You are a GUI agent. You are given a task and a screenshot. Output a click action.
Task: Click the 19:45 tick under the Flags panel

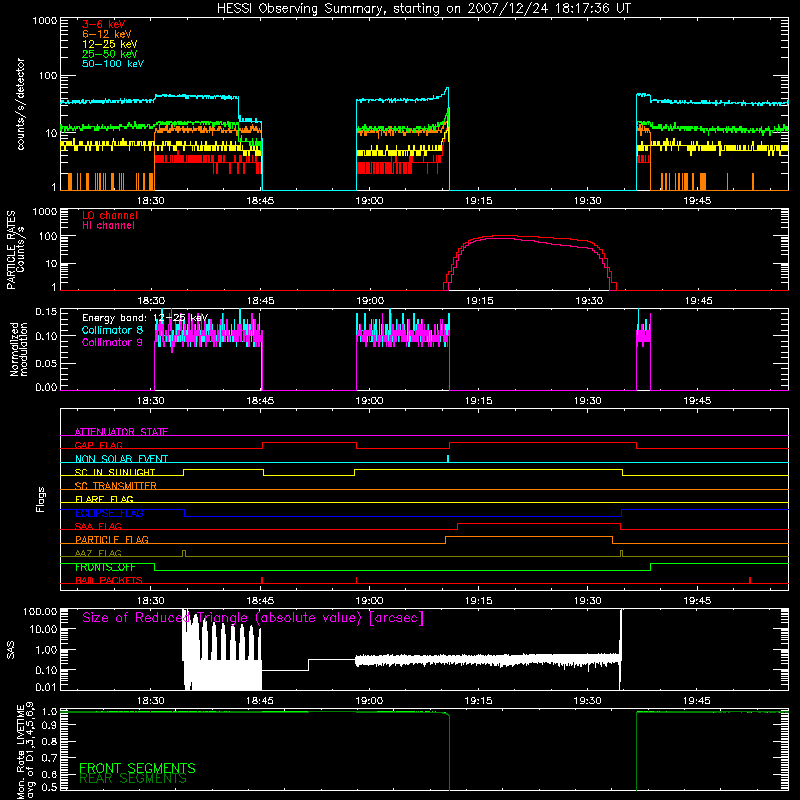click(697, 601)
